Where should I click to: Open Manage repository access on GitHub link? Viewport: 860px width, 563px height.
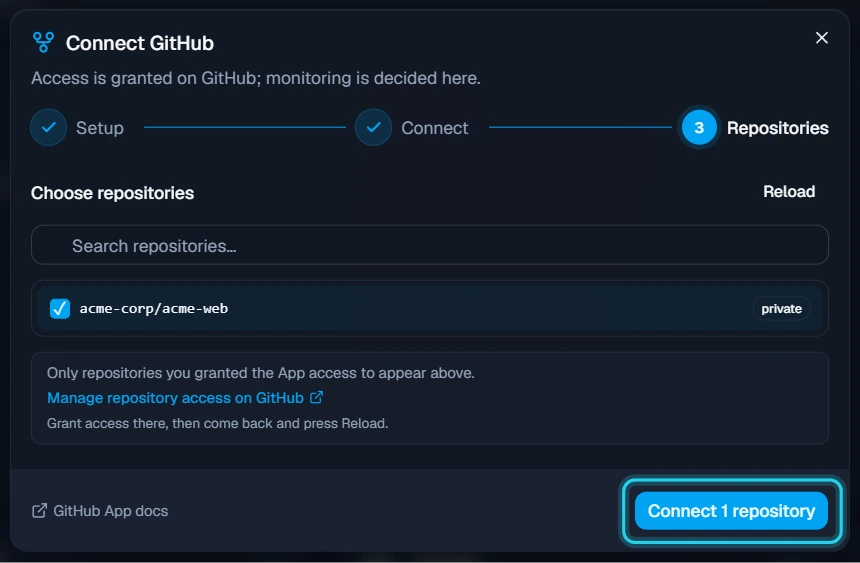coord(185,398)
